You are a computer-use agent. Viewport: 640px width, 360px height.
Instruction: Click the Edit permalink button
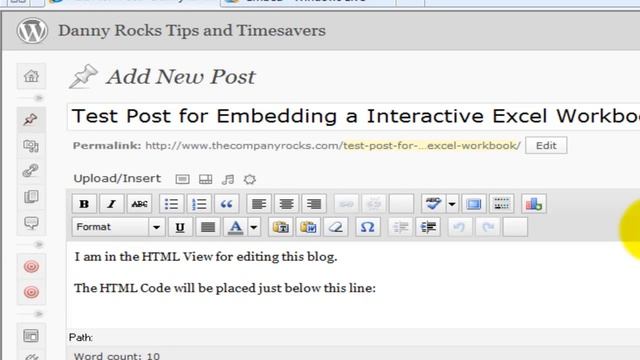546,146
